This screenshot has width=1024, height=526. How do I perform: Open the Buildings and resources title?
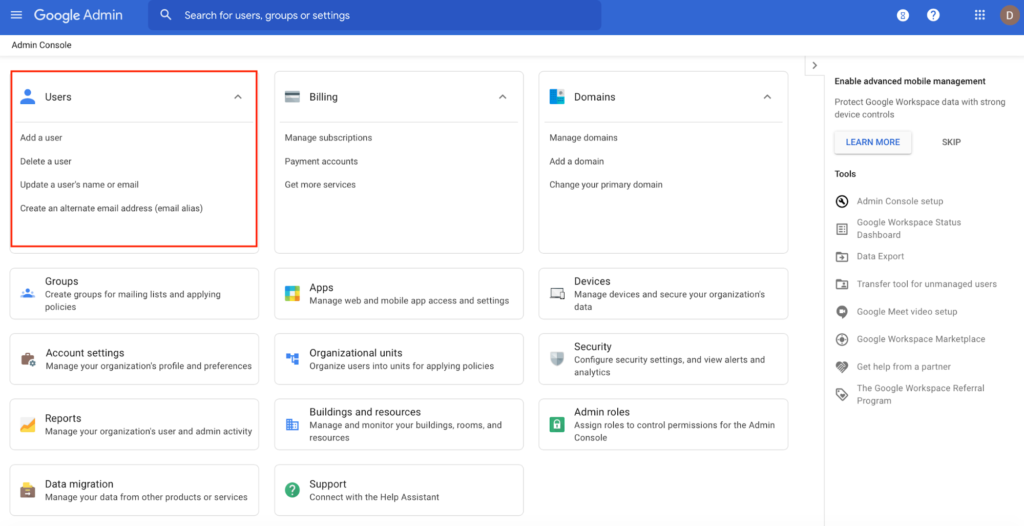[365, 412]
